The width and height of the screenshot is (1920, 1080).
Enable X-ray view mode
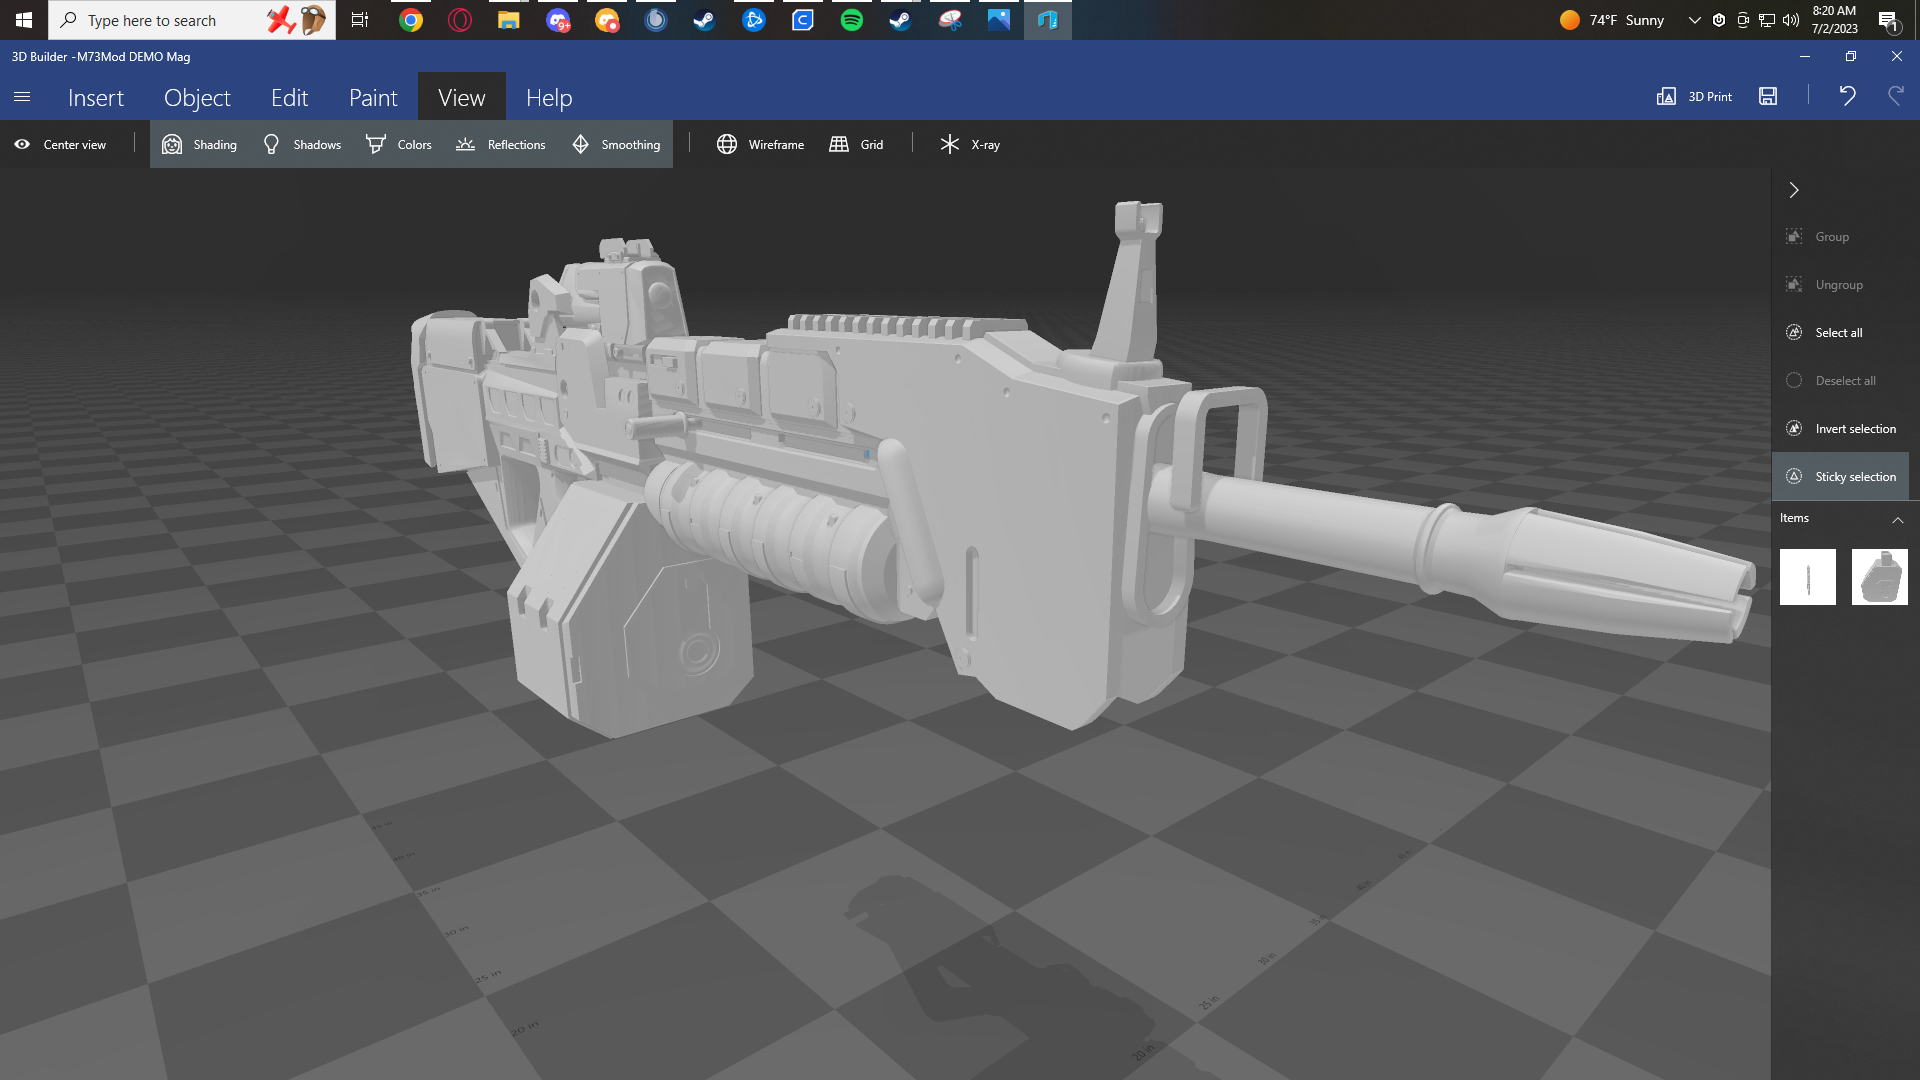pos(970,145)
